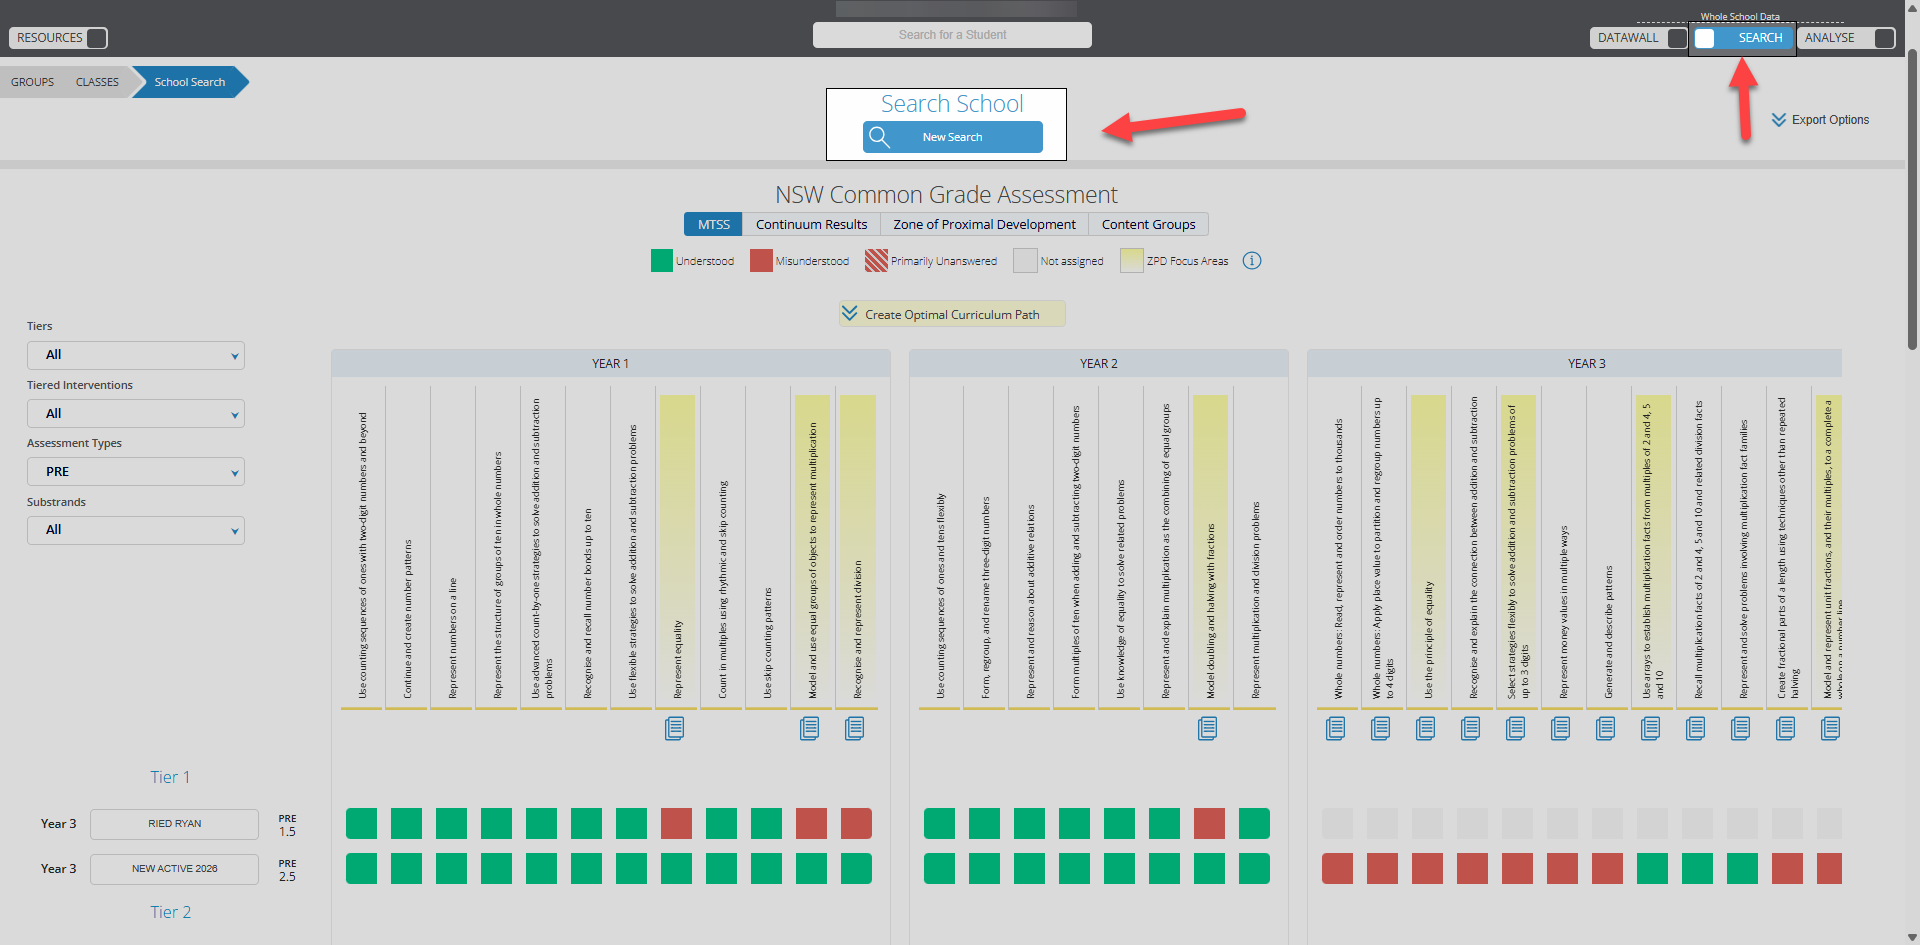
Task: Click the PRE 1.5 score for RIED RYAN
Action: tap(287, 825)
